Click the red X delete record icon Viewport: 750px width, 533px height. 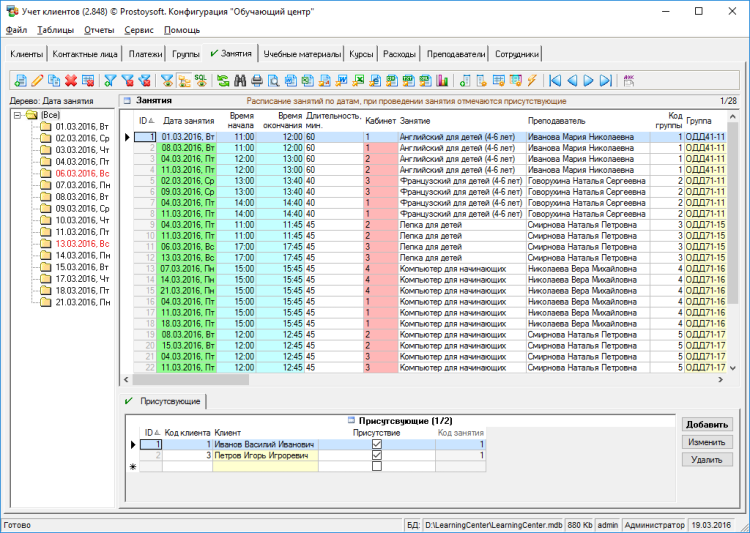[x=71, y=80]
